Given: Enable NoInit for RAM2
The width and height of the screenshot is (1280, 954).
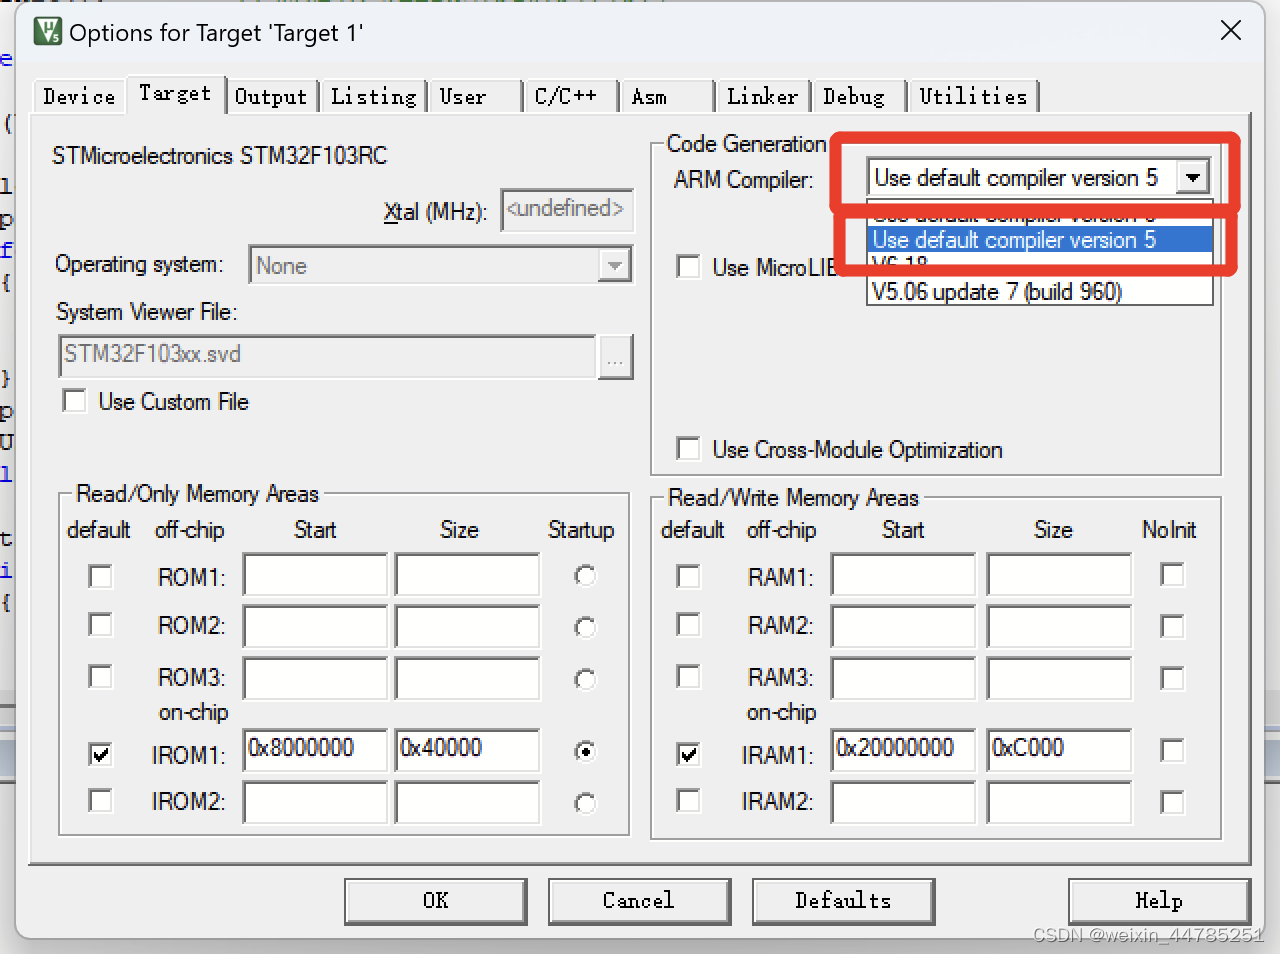Looking at the screenshot, I should pos(1172,626).
